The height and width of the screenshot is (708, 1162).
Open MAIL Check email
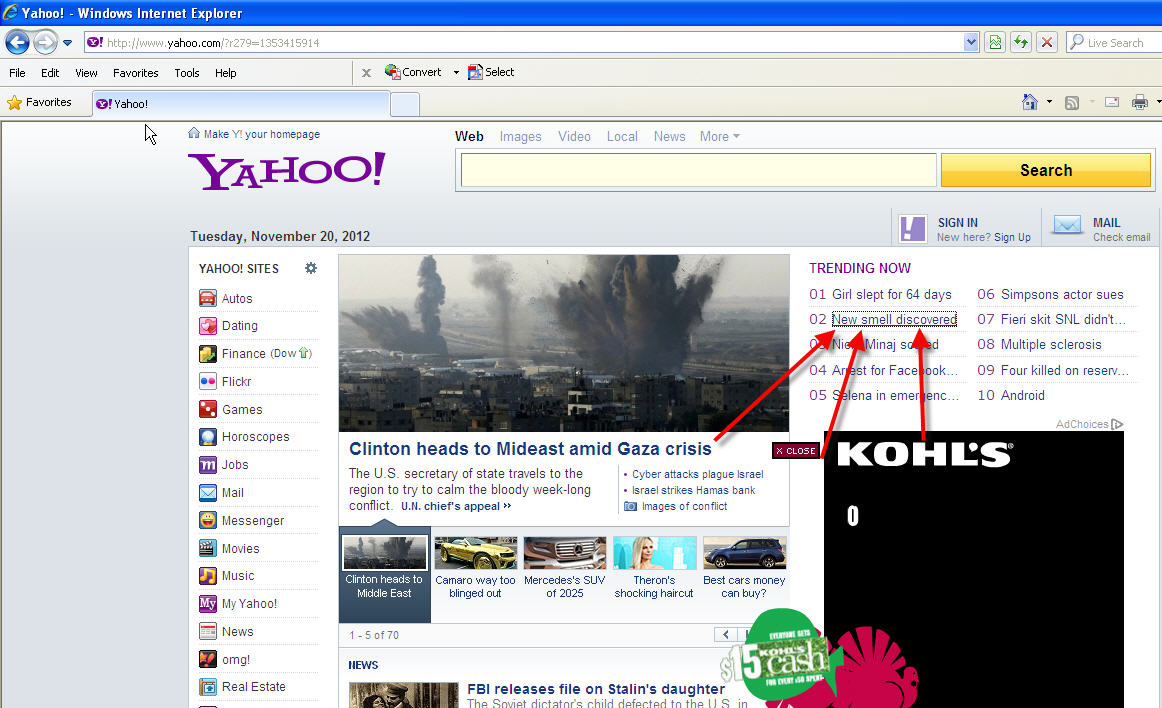click(x=1101, y=228)
